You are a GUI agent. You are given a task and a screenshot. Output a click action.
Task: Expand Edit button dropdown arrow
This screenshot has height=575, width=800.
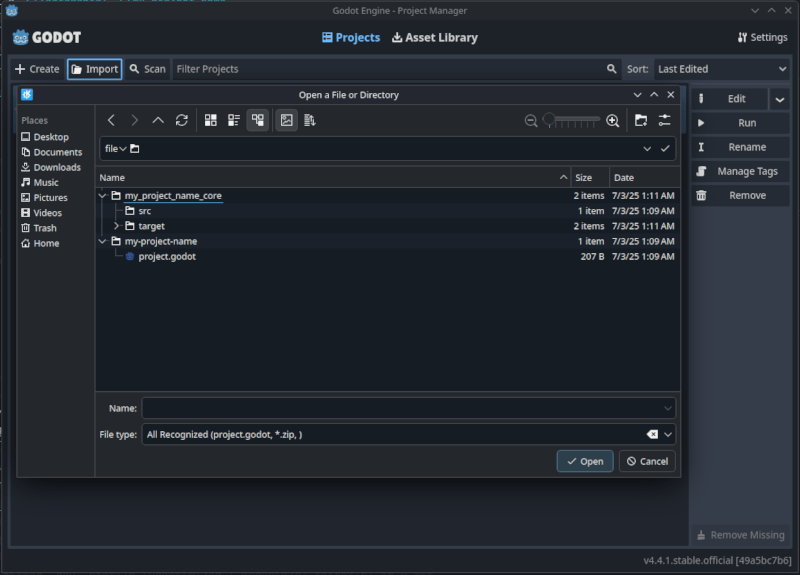(x=780, y=99)
